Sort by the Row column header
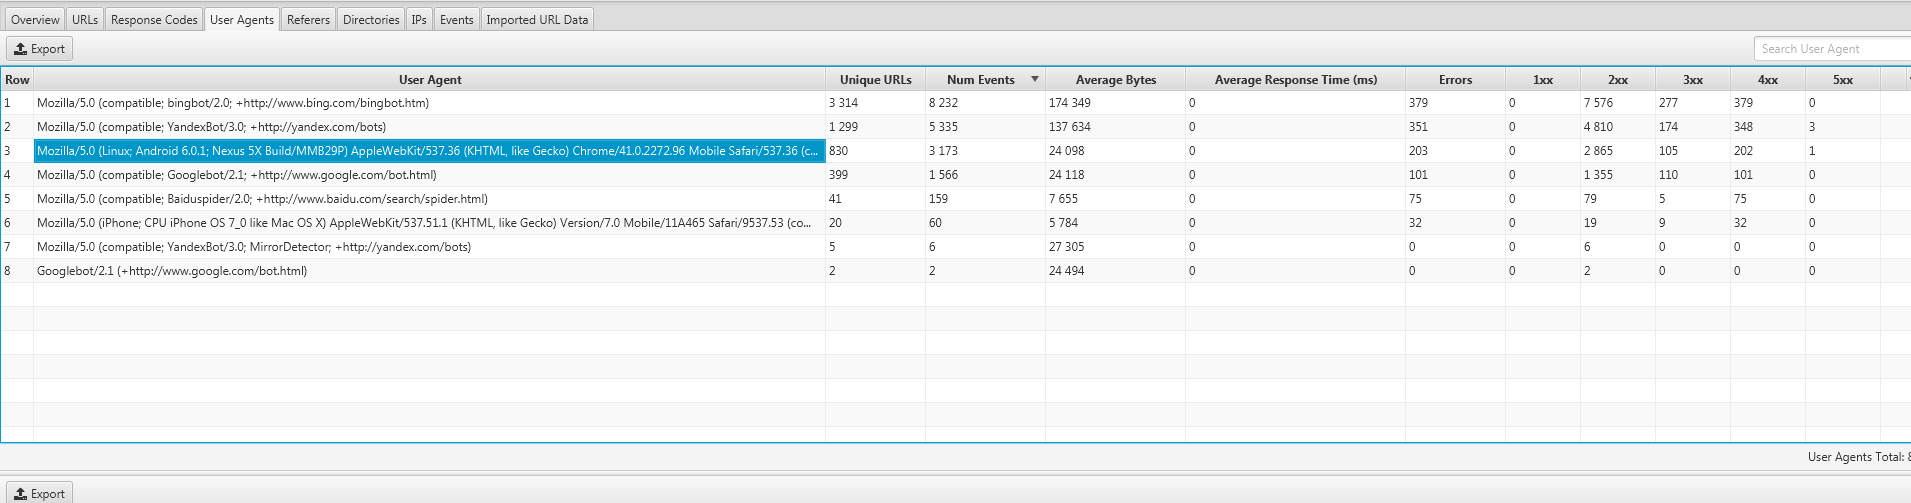The height and width of the screenshot is (503, 1911). click(x=17, y=79)
